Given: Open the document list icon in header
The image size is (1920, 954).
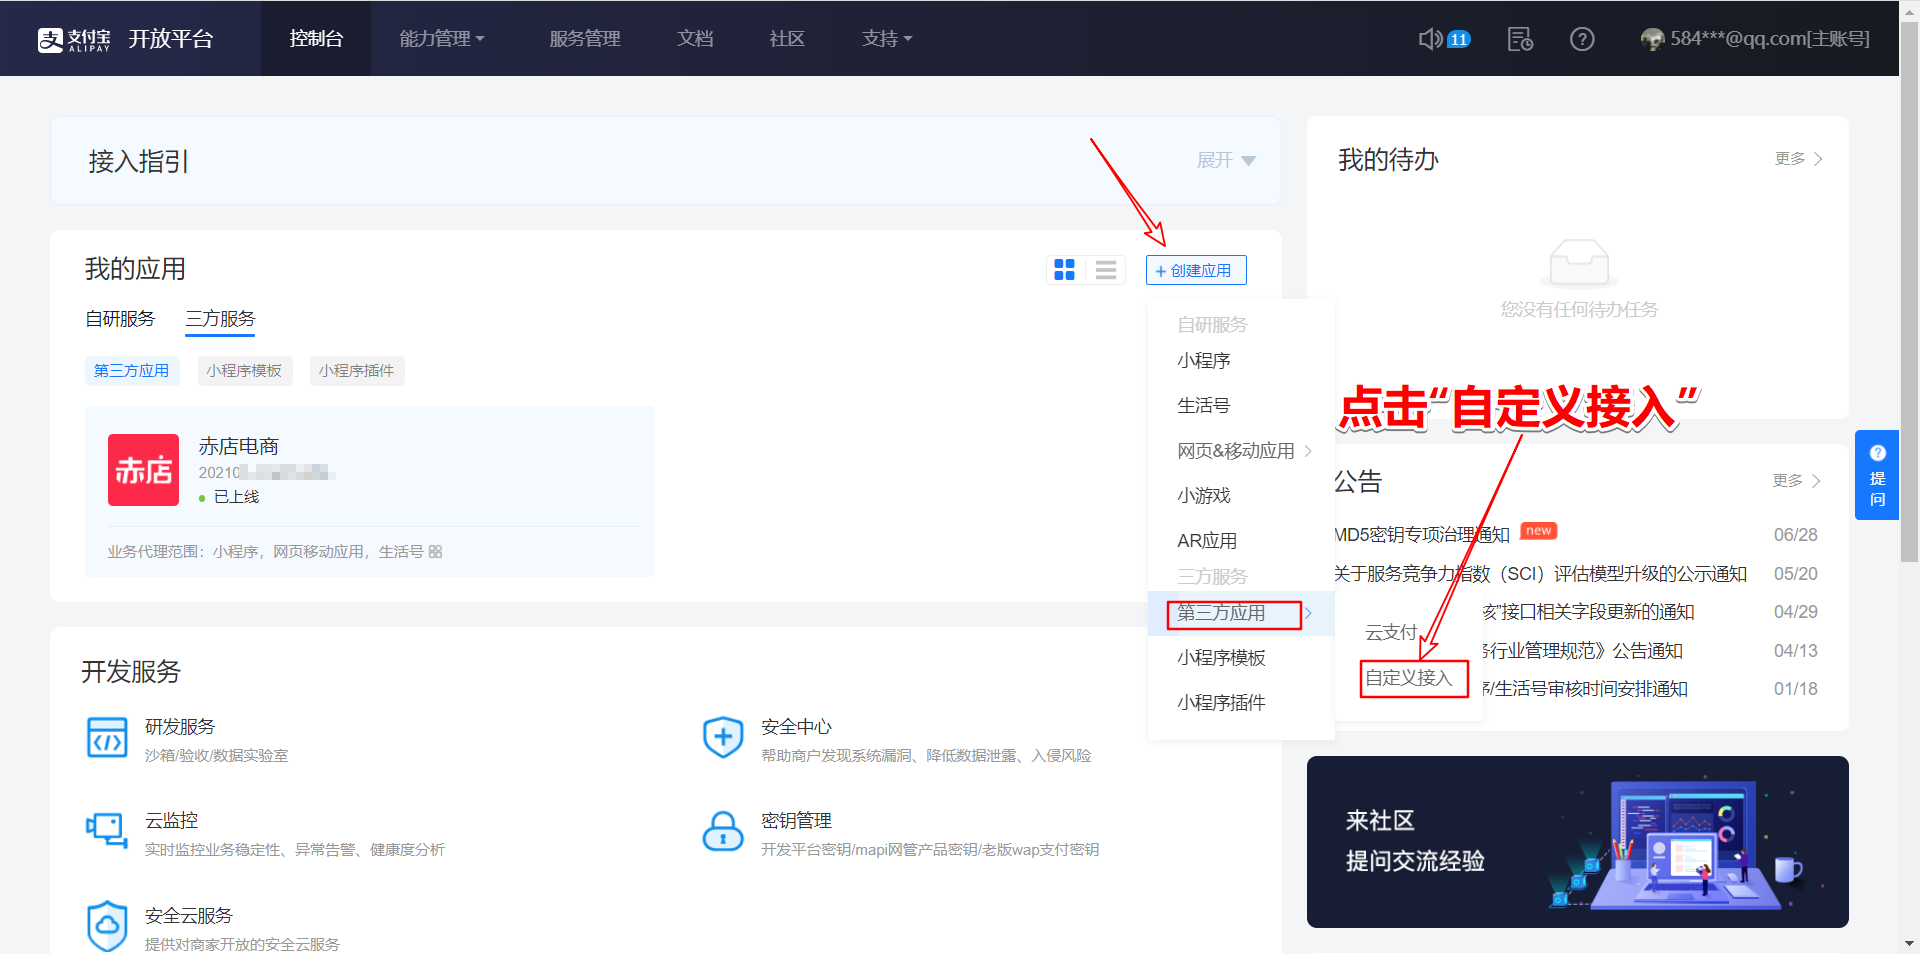Looking at the screenshot, I should (x=1520, y=39).
